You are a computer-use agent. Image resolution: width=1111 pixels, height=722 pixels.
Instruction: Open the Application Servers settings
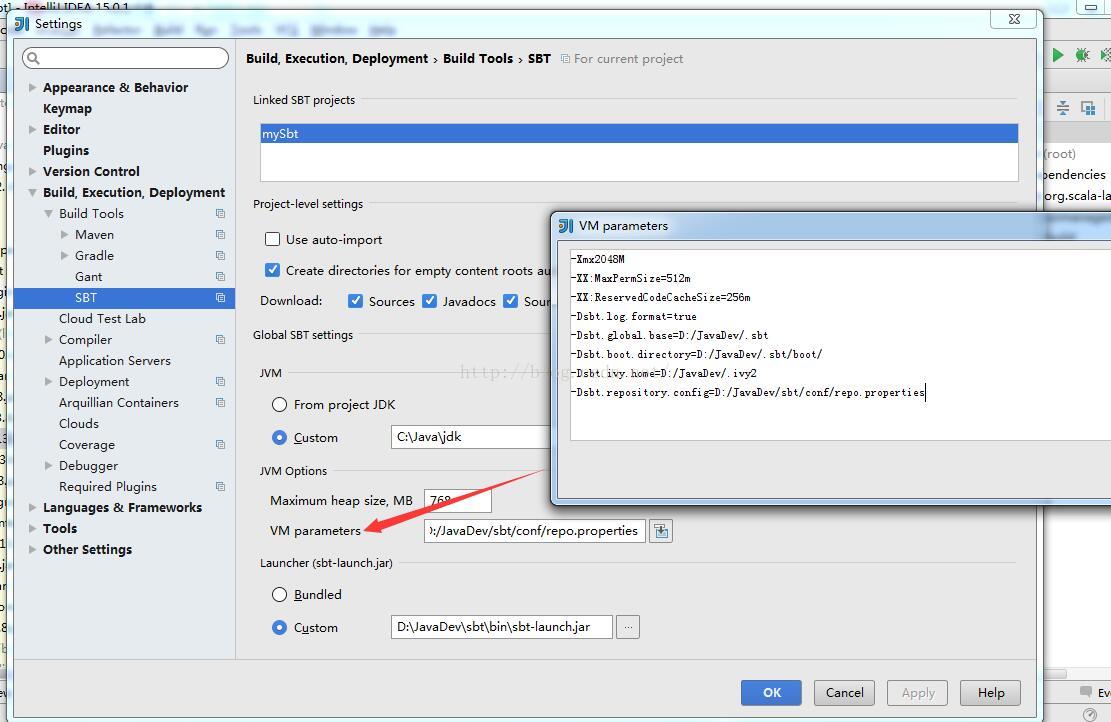115,361
